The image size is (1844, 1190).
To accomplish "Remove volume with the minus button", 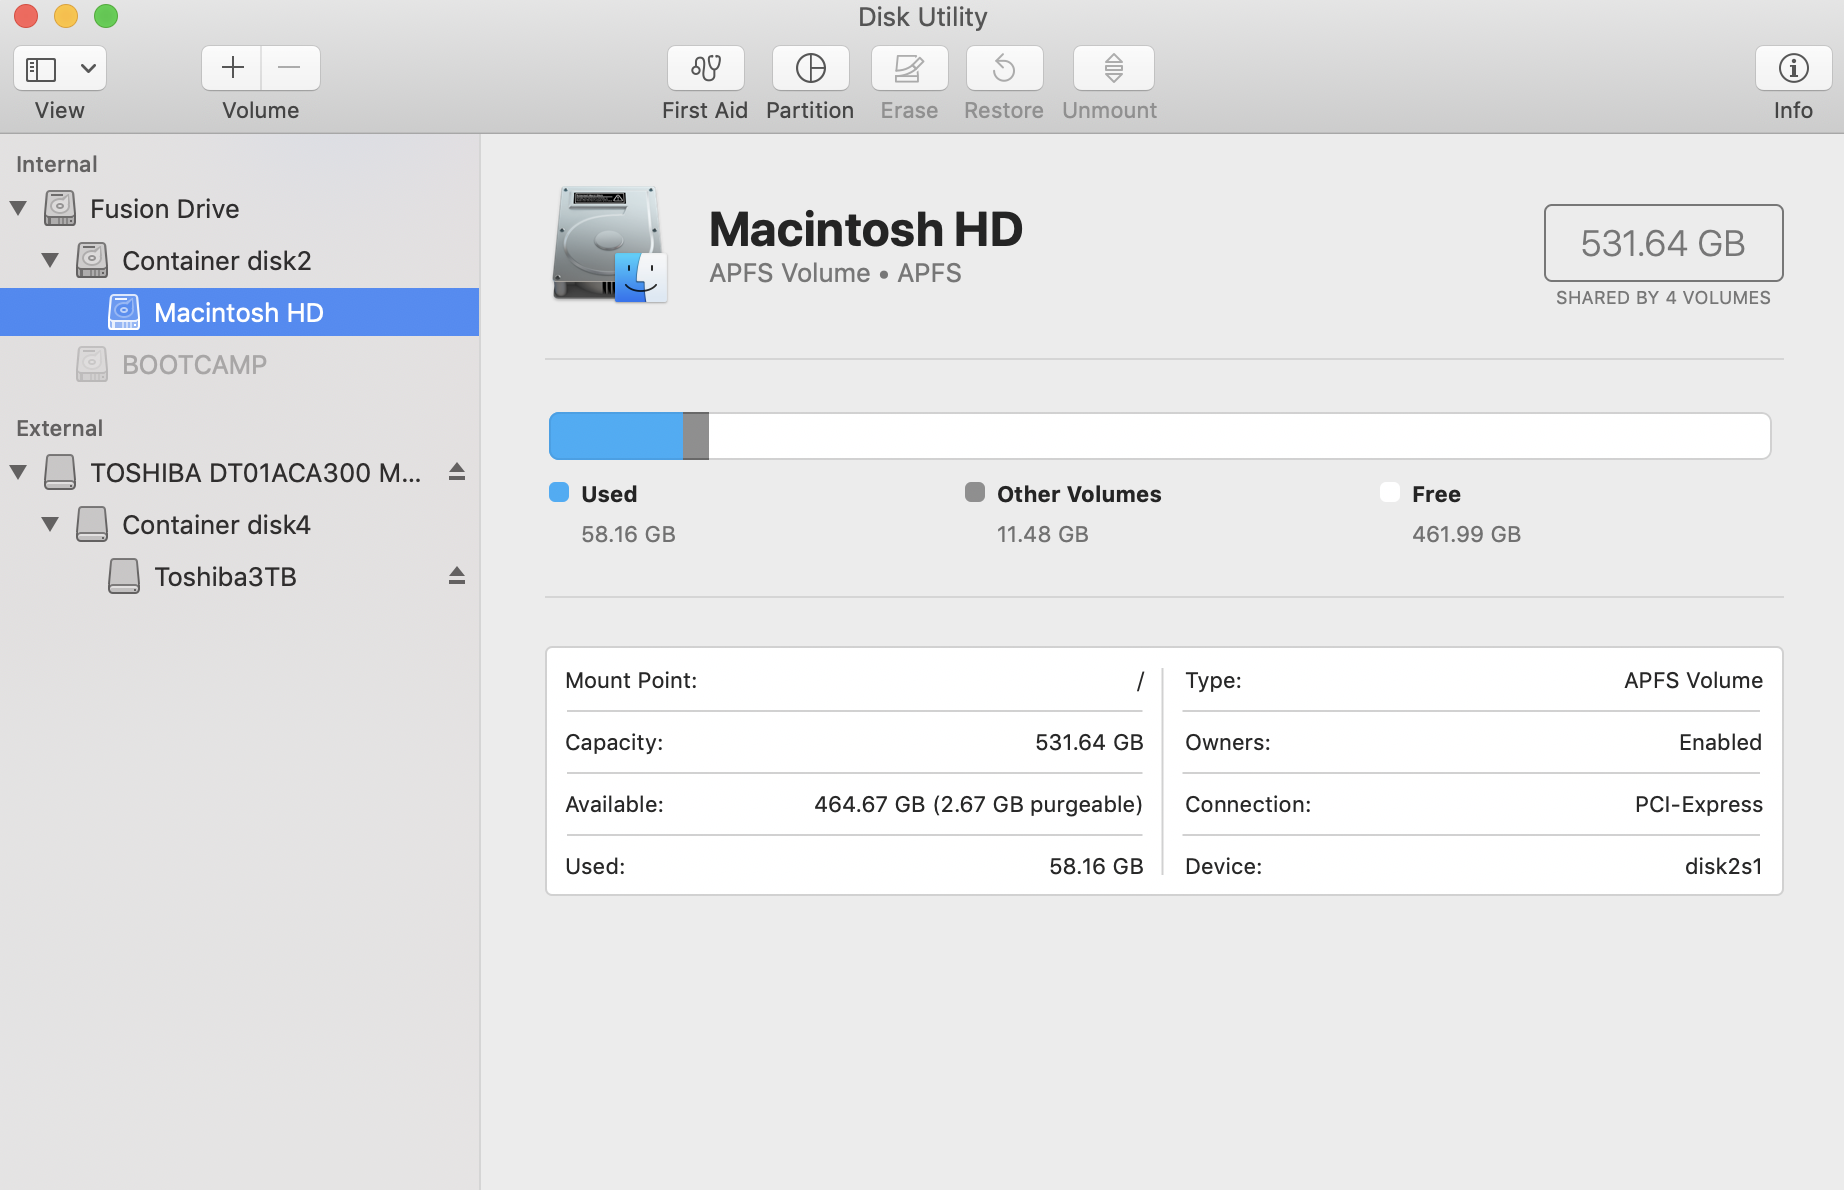I will click(290, 68).
